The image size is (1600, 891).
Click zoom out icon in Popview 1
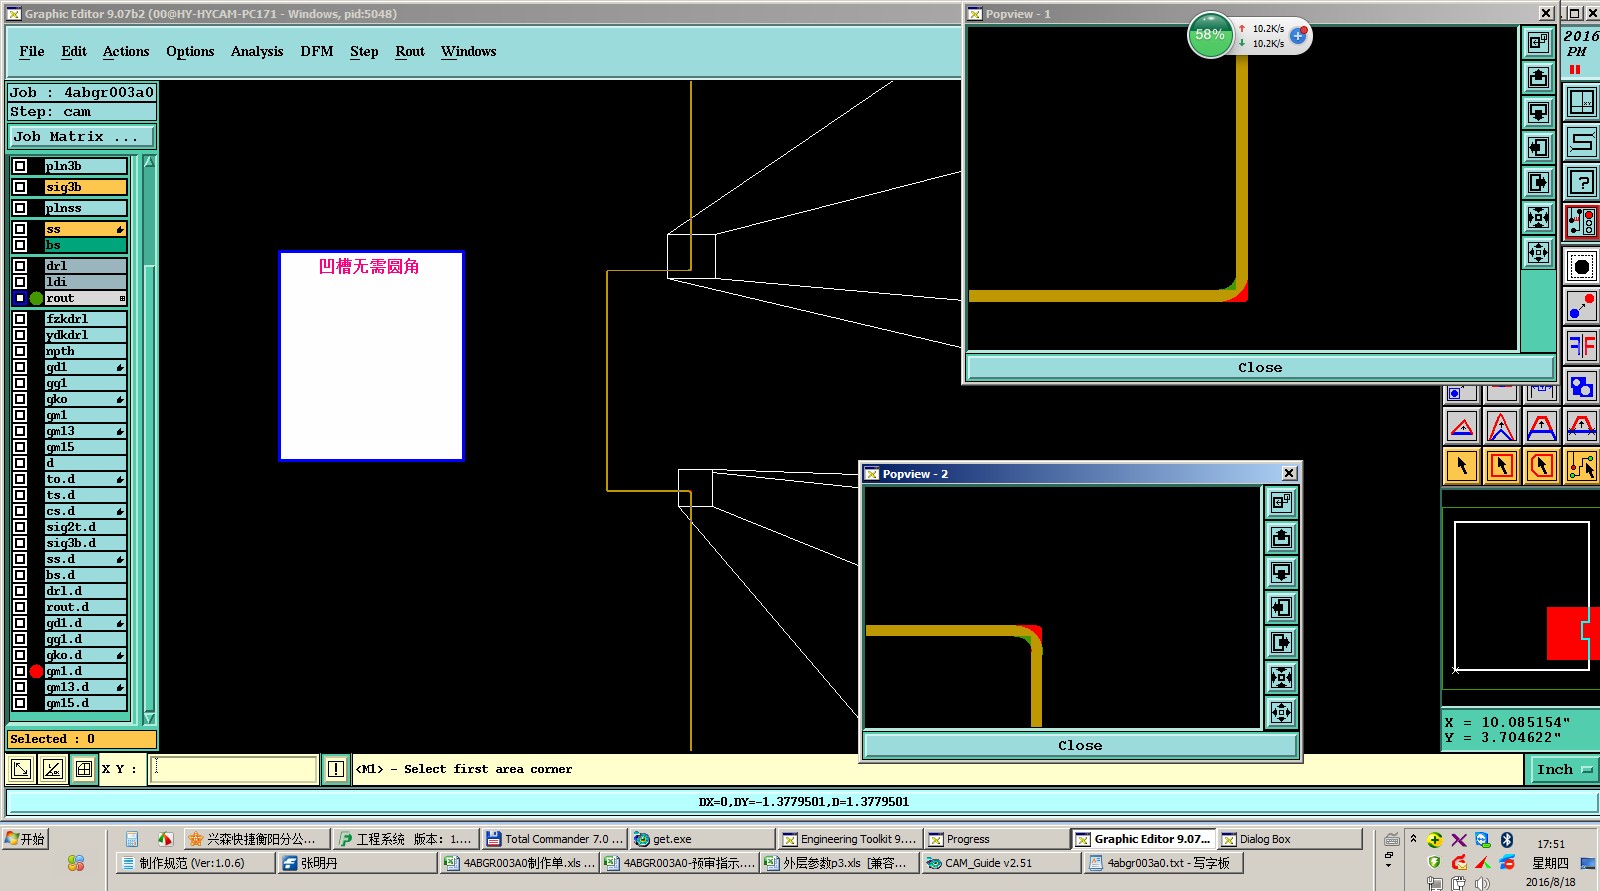point(1538,253)
